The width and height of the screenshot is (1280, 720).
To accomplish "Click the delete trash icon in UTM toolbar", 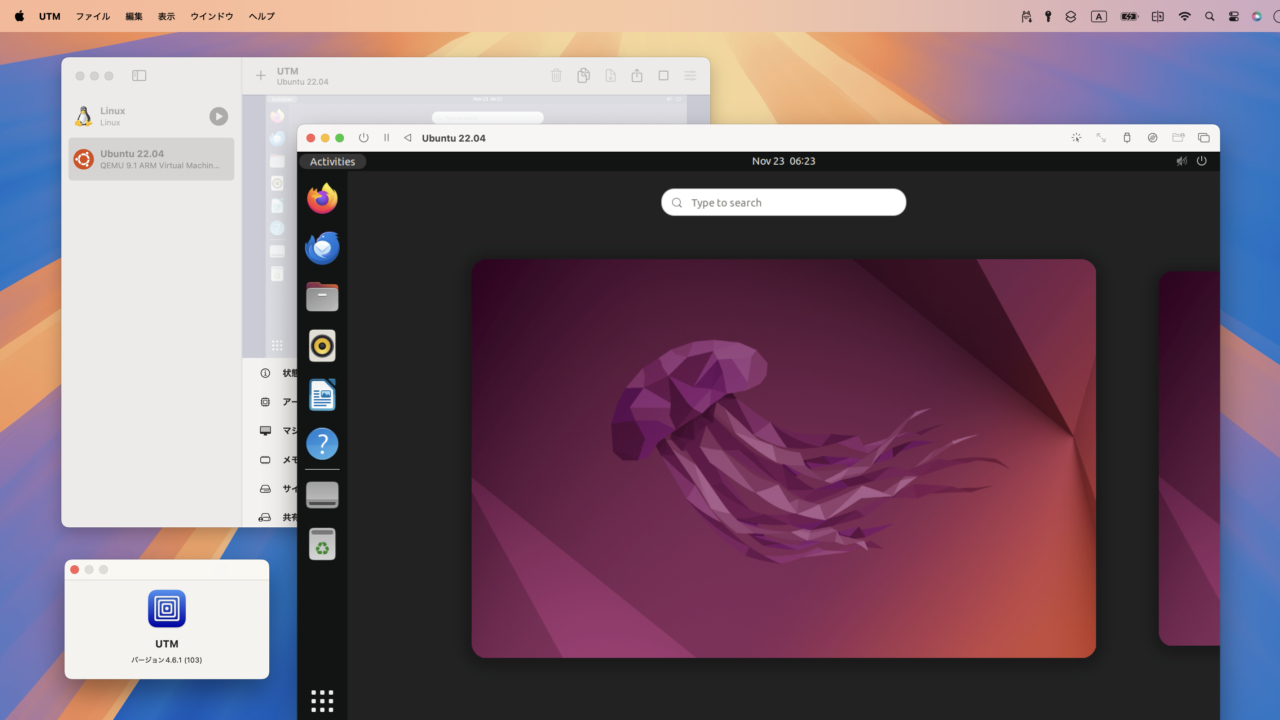I will tap(557, 75).
